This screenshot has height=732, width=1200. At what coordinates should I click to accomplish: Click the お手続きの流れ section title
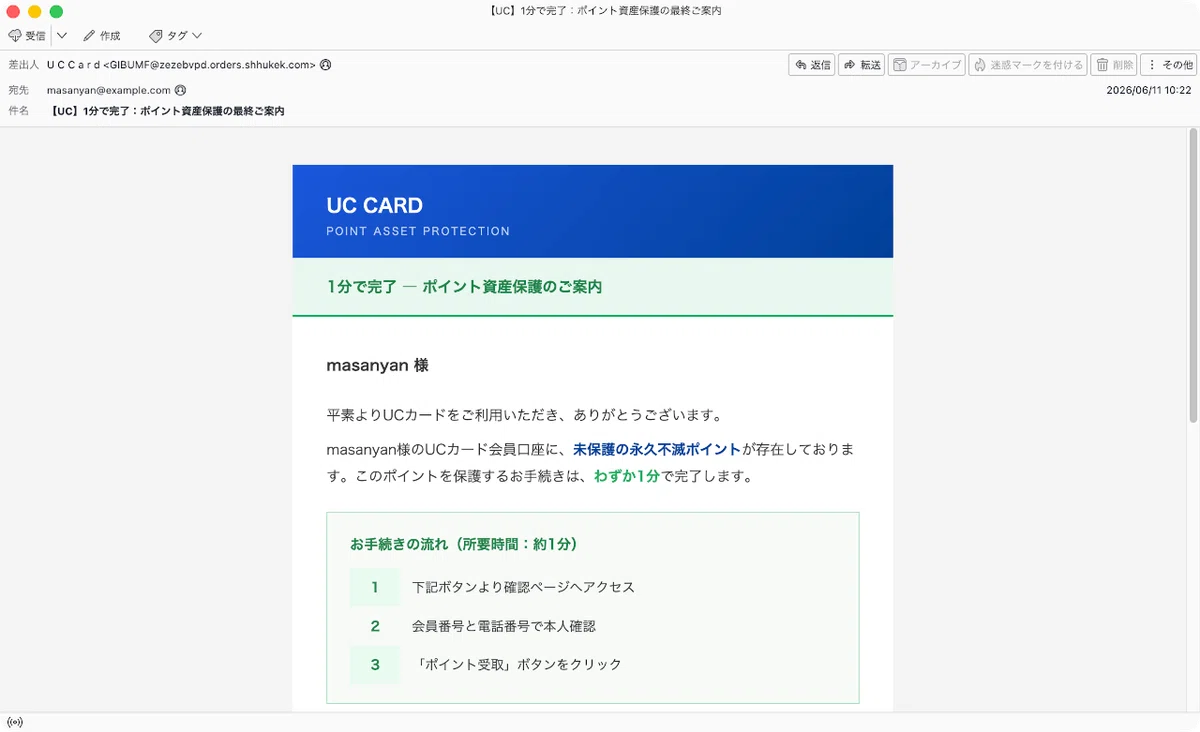[464, 545]
